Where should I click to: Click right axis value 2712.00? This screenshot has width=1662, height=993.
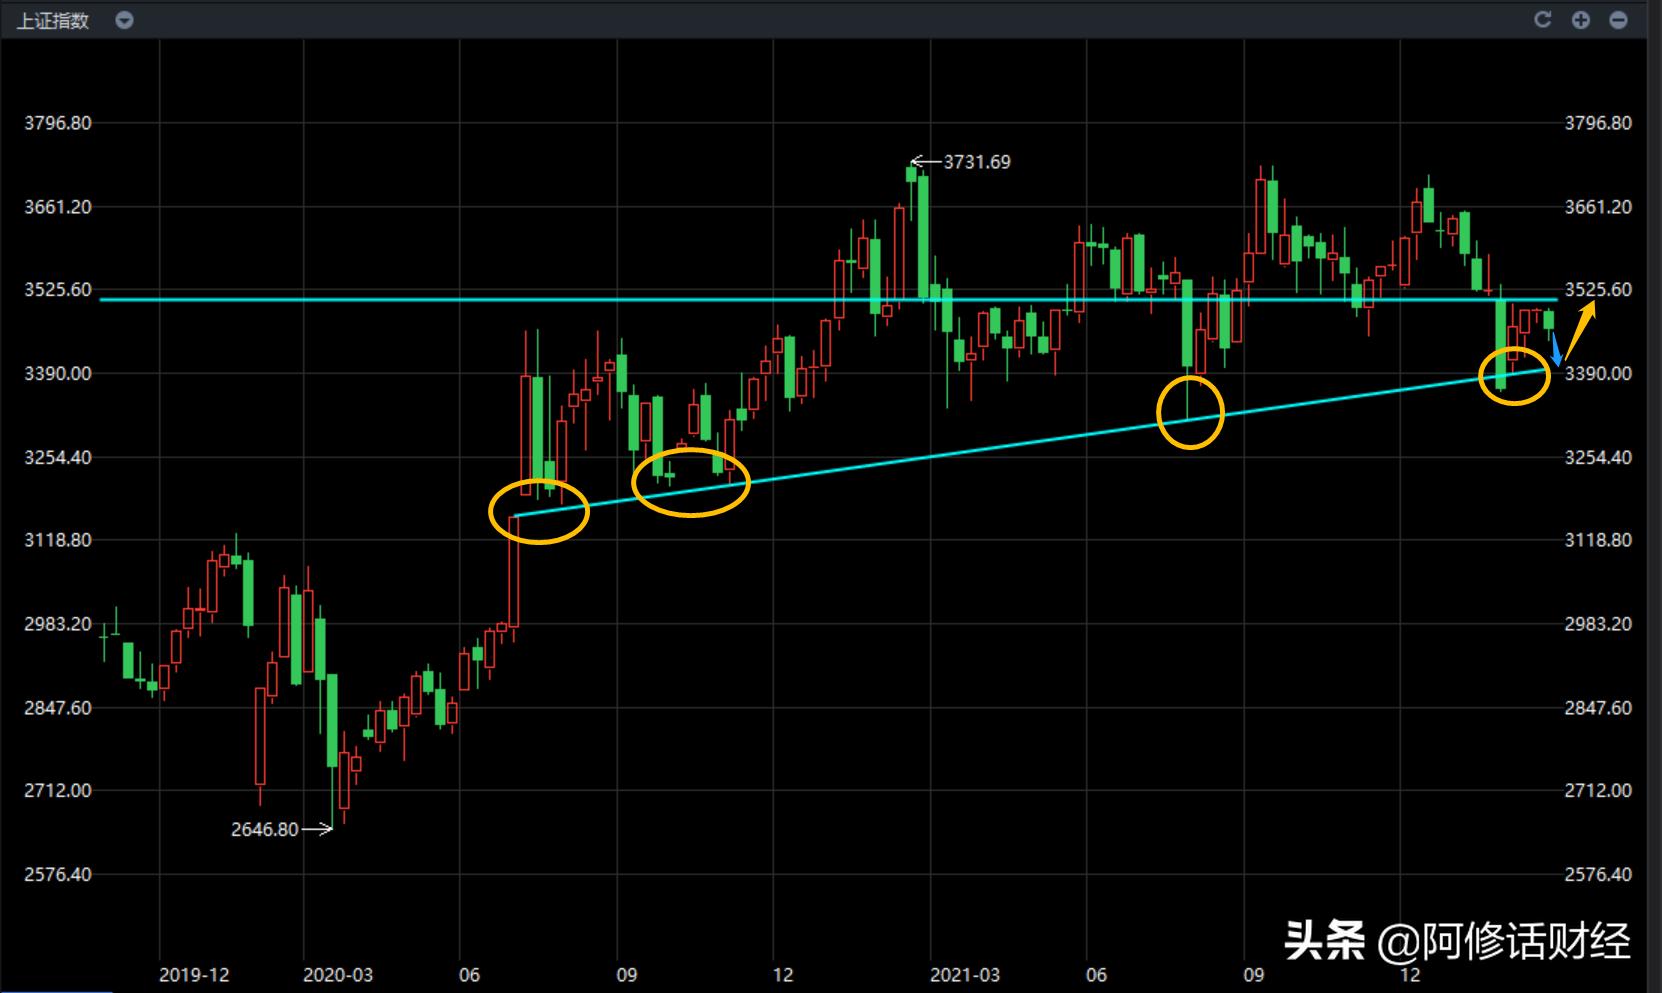click(1598, 791)
